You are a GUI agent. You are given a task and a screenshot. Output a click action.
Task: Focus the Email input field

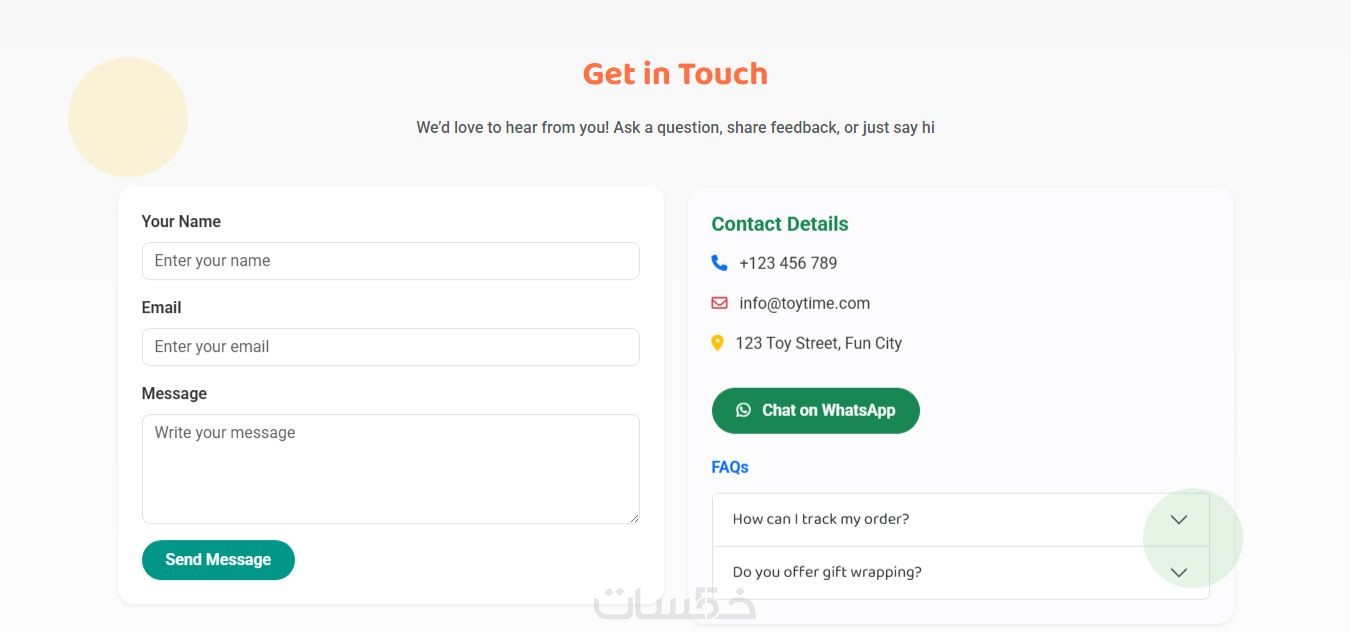click(x=390, y=347)
